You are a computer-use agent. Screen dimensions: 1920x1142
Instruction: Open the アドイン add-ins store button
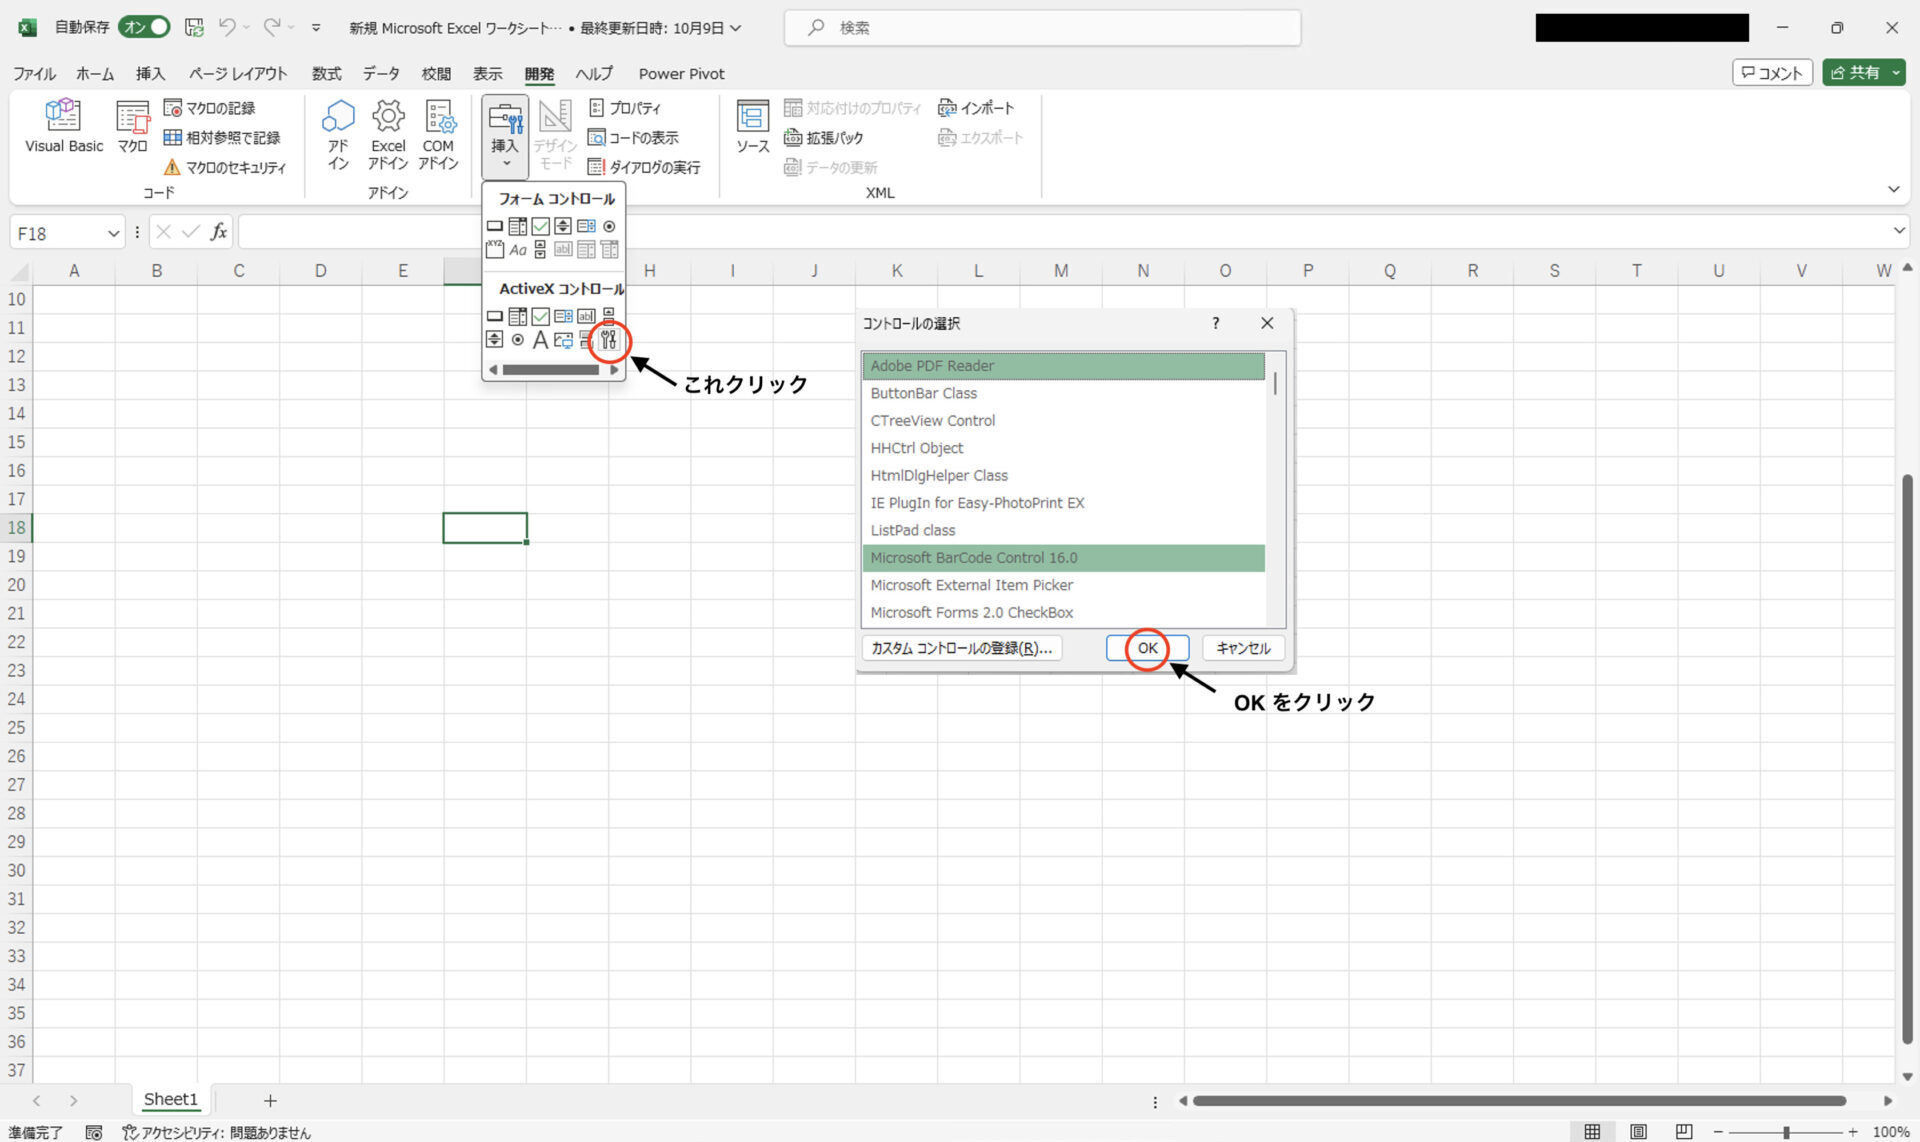(338, 135)
